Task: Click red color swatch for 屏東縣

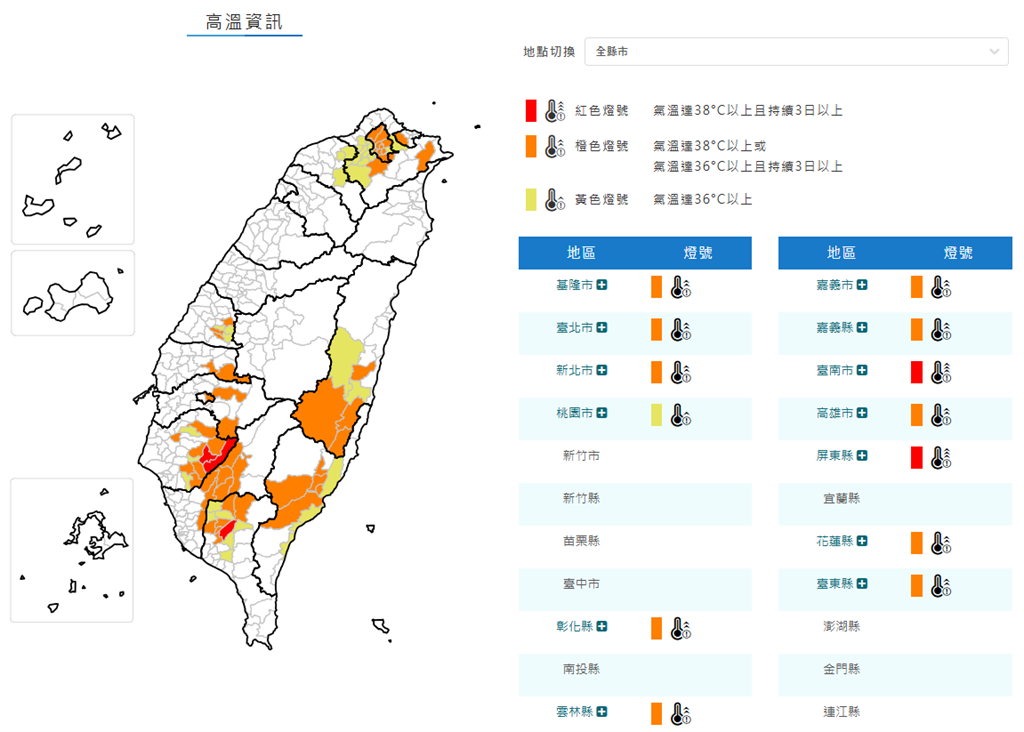Action: [917, 458]
